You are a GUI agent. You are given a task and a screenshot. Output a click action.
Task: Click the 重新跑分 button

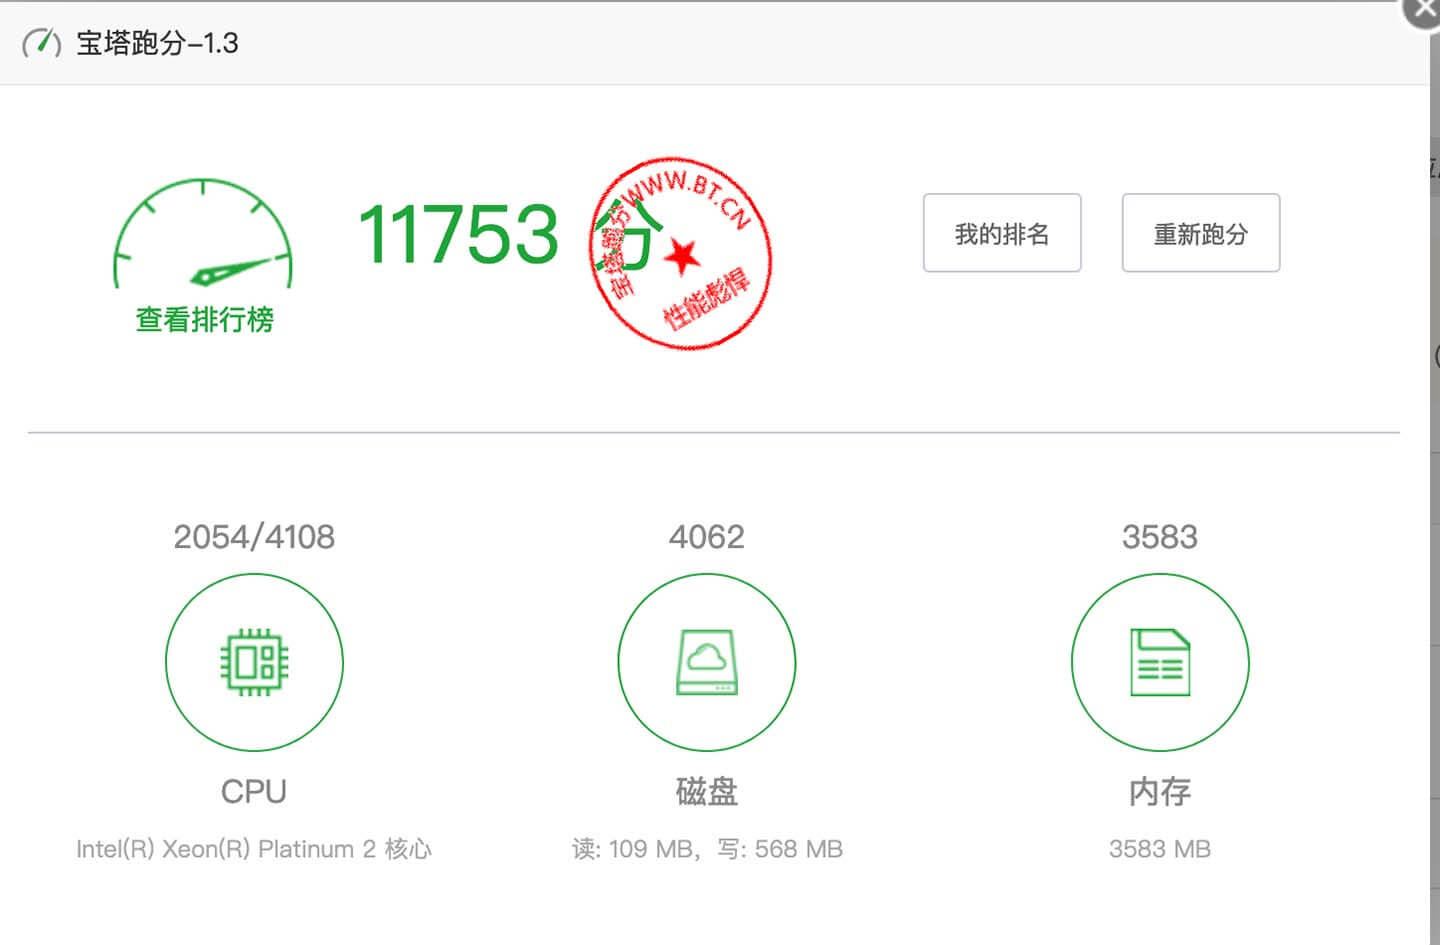click(1201, 233)
